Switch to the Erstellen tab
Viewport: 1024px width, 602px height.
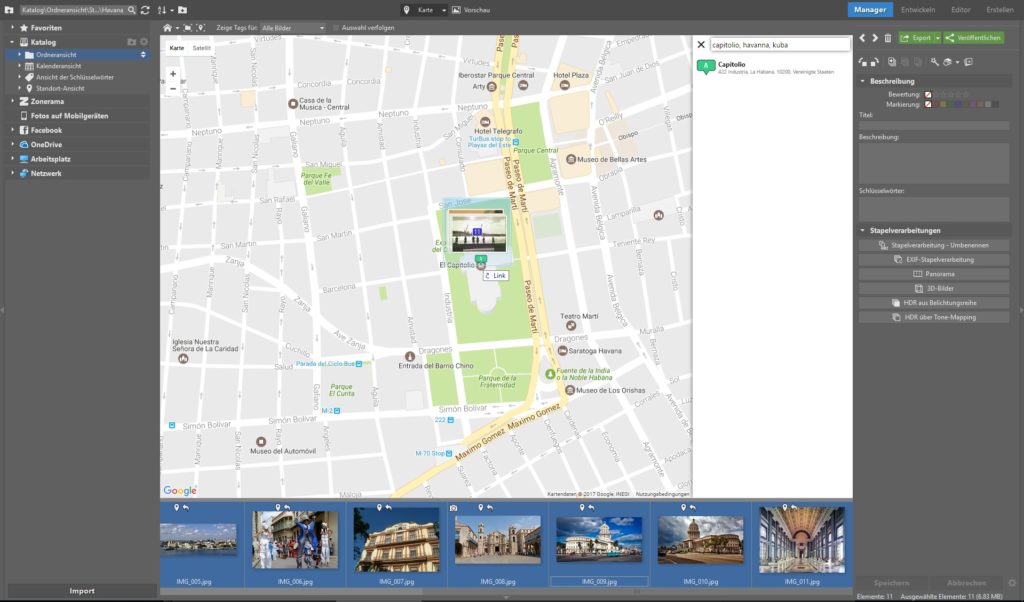tap(1000, 10)
